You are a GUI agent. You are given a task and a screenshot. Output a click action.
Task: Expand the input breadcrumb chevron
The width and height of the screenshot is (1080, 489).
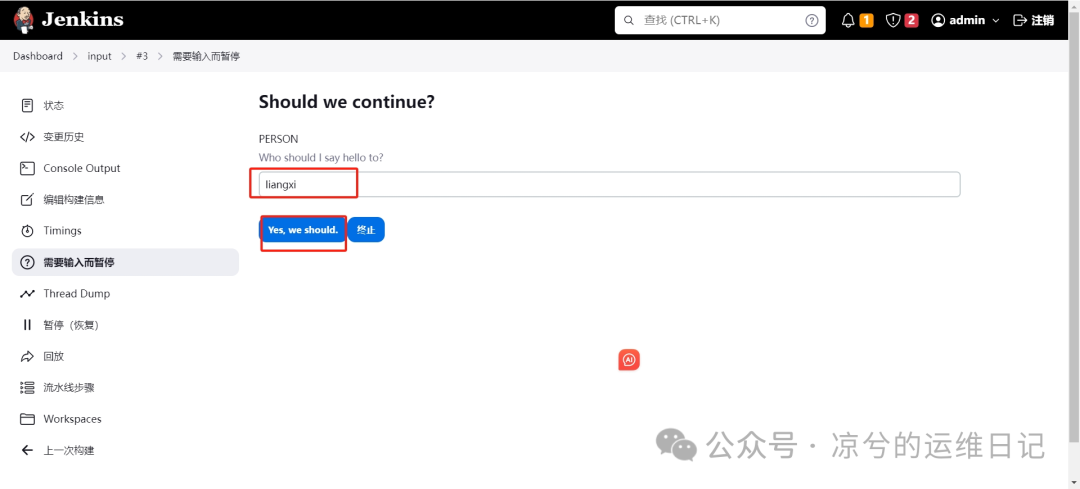click(123, 56)
